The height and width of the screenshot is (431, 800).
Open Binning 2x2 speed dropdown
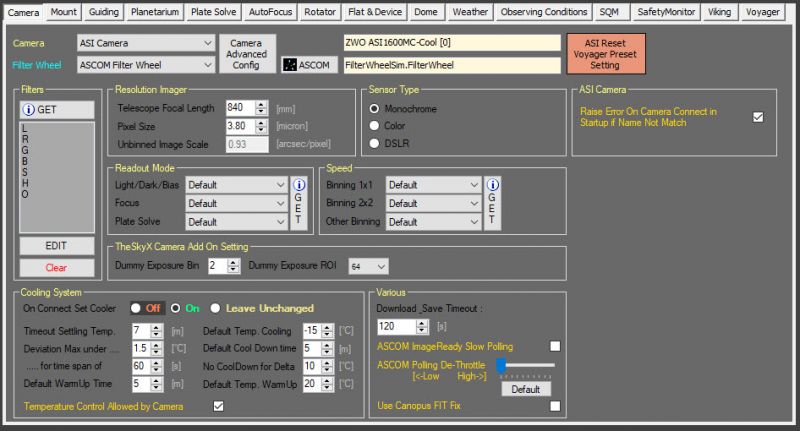point(434,204)
